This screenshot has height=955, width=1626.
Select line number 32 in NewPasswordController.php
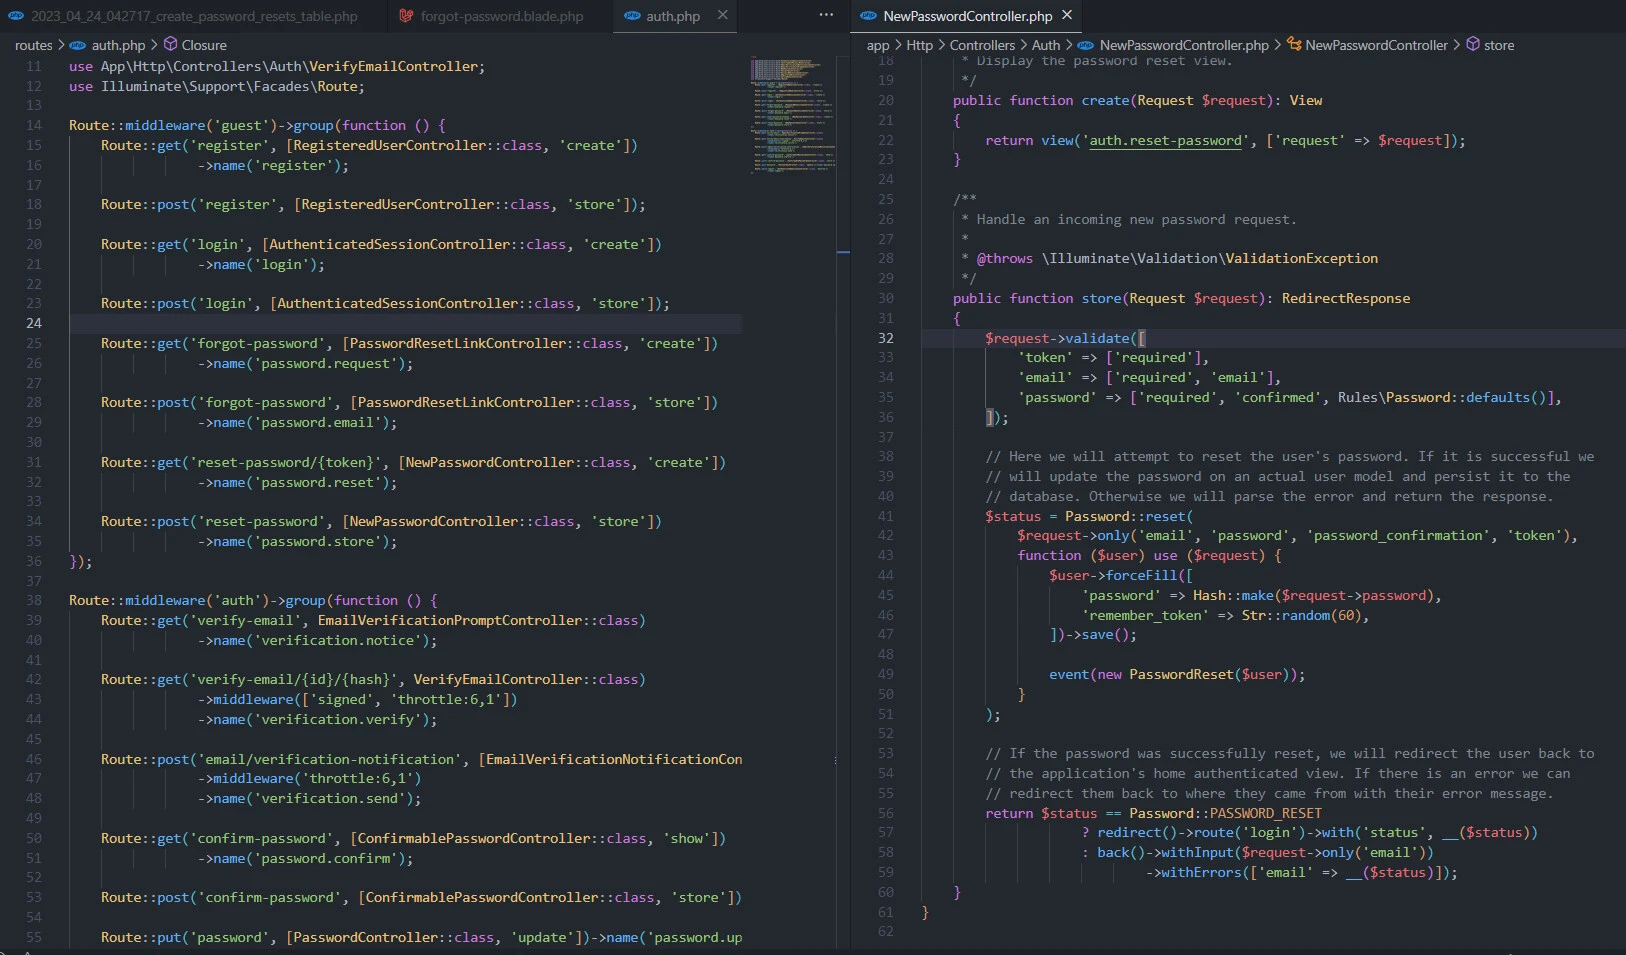(888, 338)
